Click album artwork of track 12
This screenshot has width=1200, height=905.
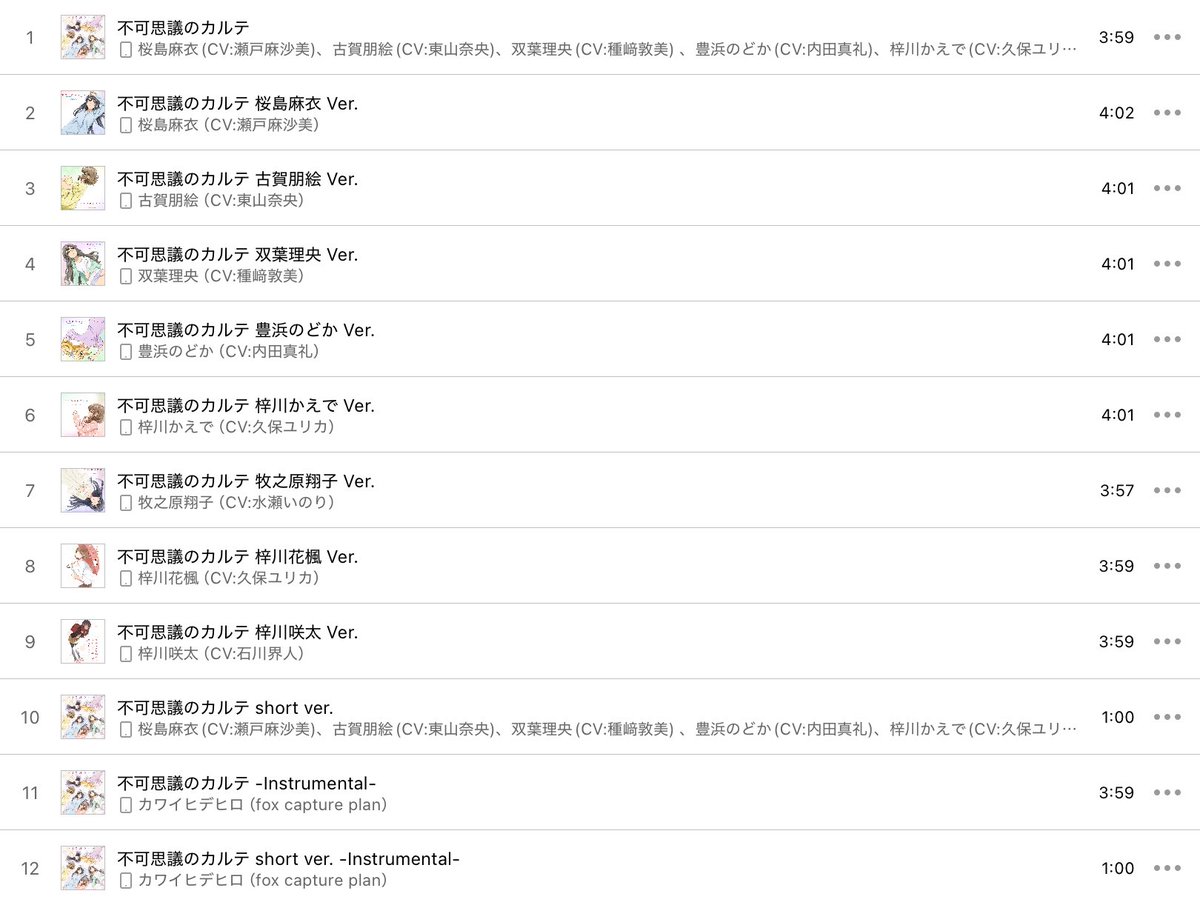[83, 868]
